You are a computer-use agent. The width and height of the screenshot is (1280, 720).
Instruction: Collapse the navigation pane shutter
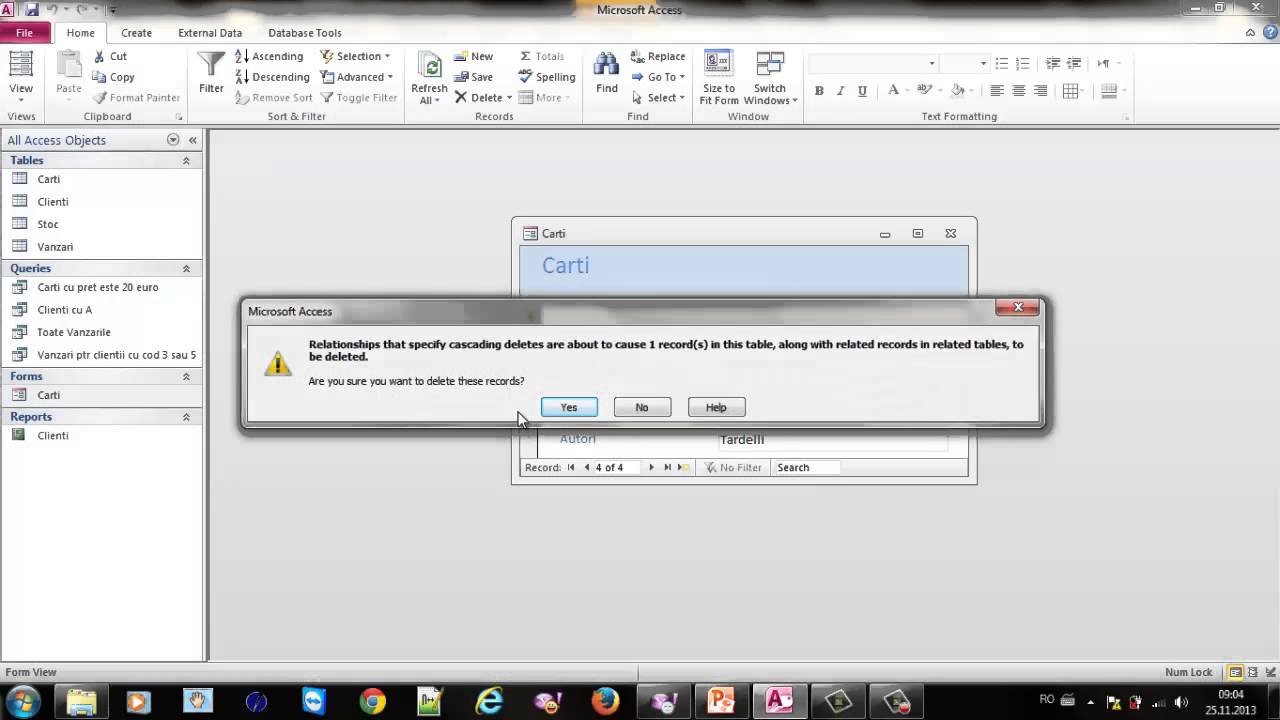pos(192,140)
